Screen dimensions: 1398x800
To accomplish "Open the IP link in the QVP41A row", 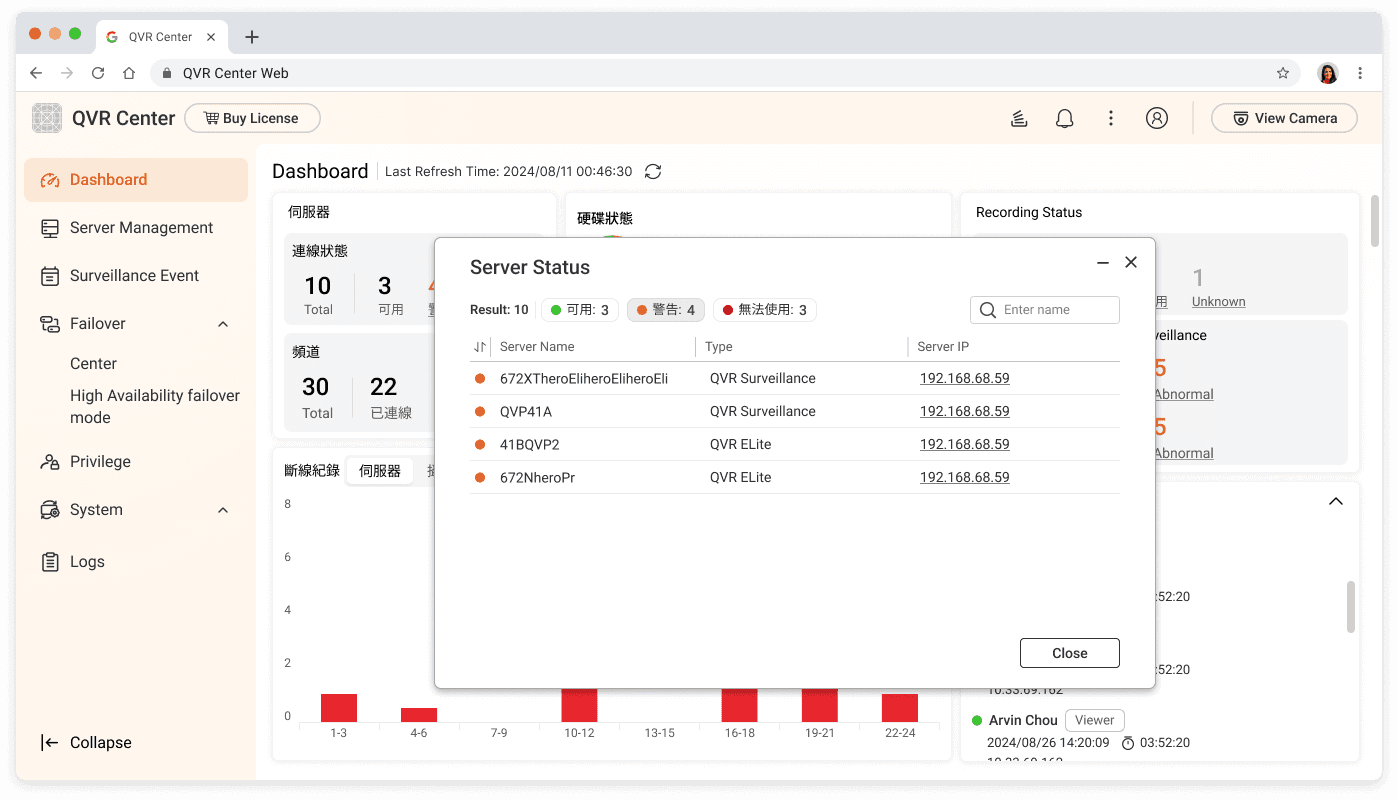I will pyautogui.click(x=965, y=412).
